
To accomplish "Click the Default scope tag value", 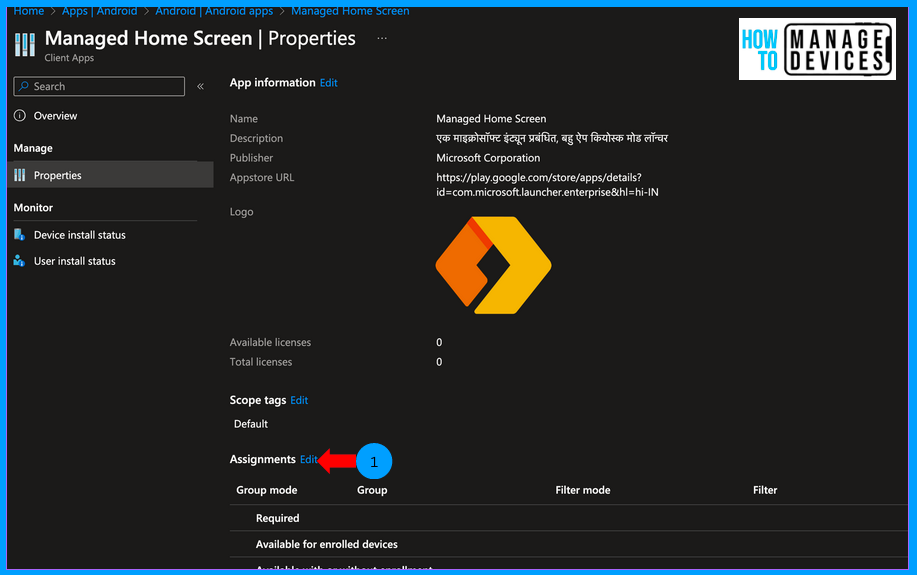I will (250, 424).
